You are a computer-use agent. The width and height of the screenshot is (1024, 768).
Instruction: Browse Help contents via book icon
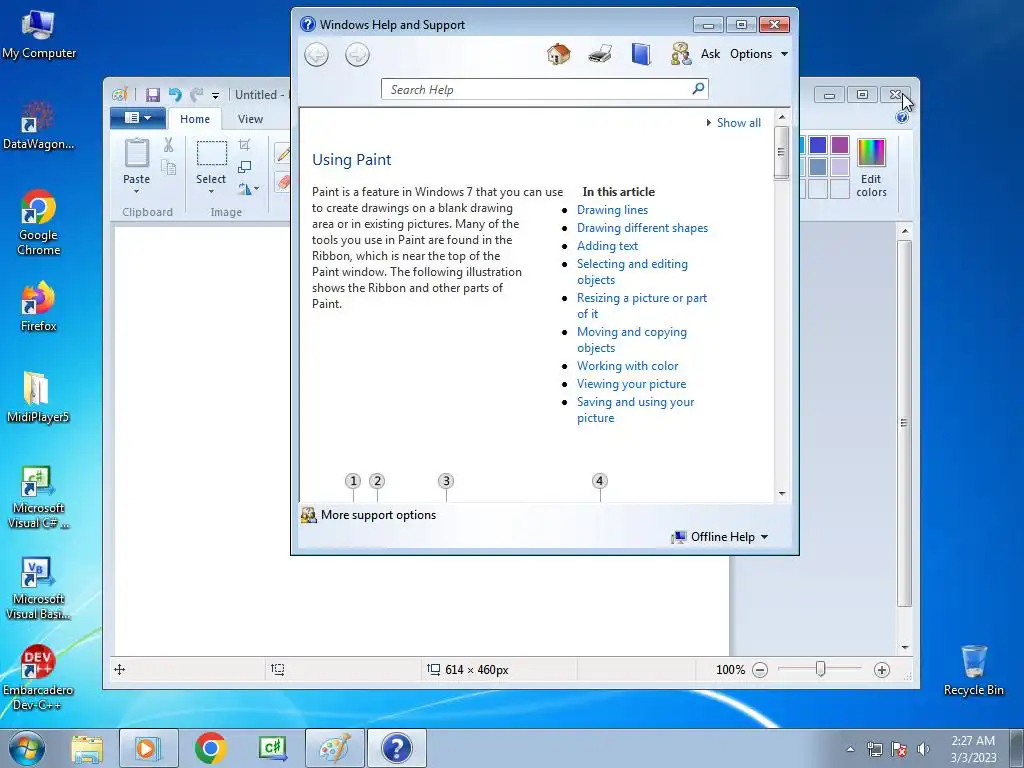point(641,54)
